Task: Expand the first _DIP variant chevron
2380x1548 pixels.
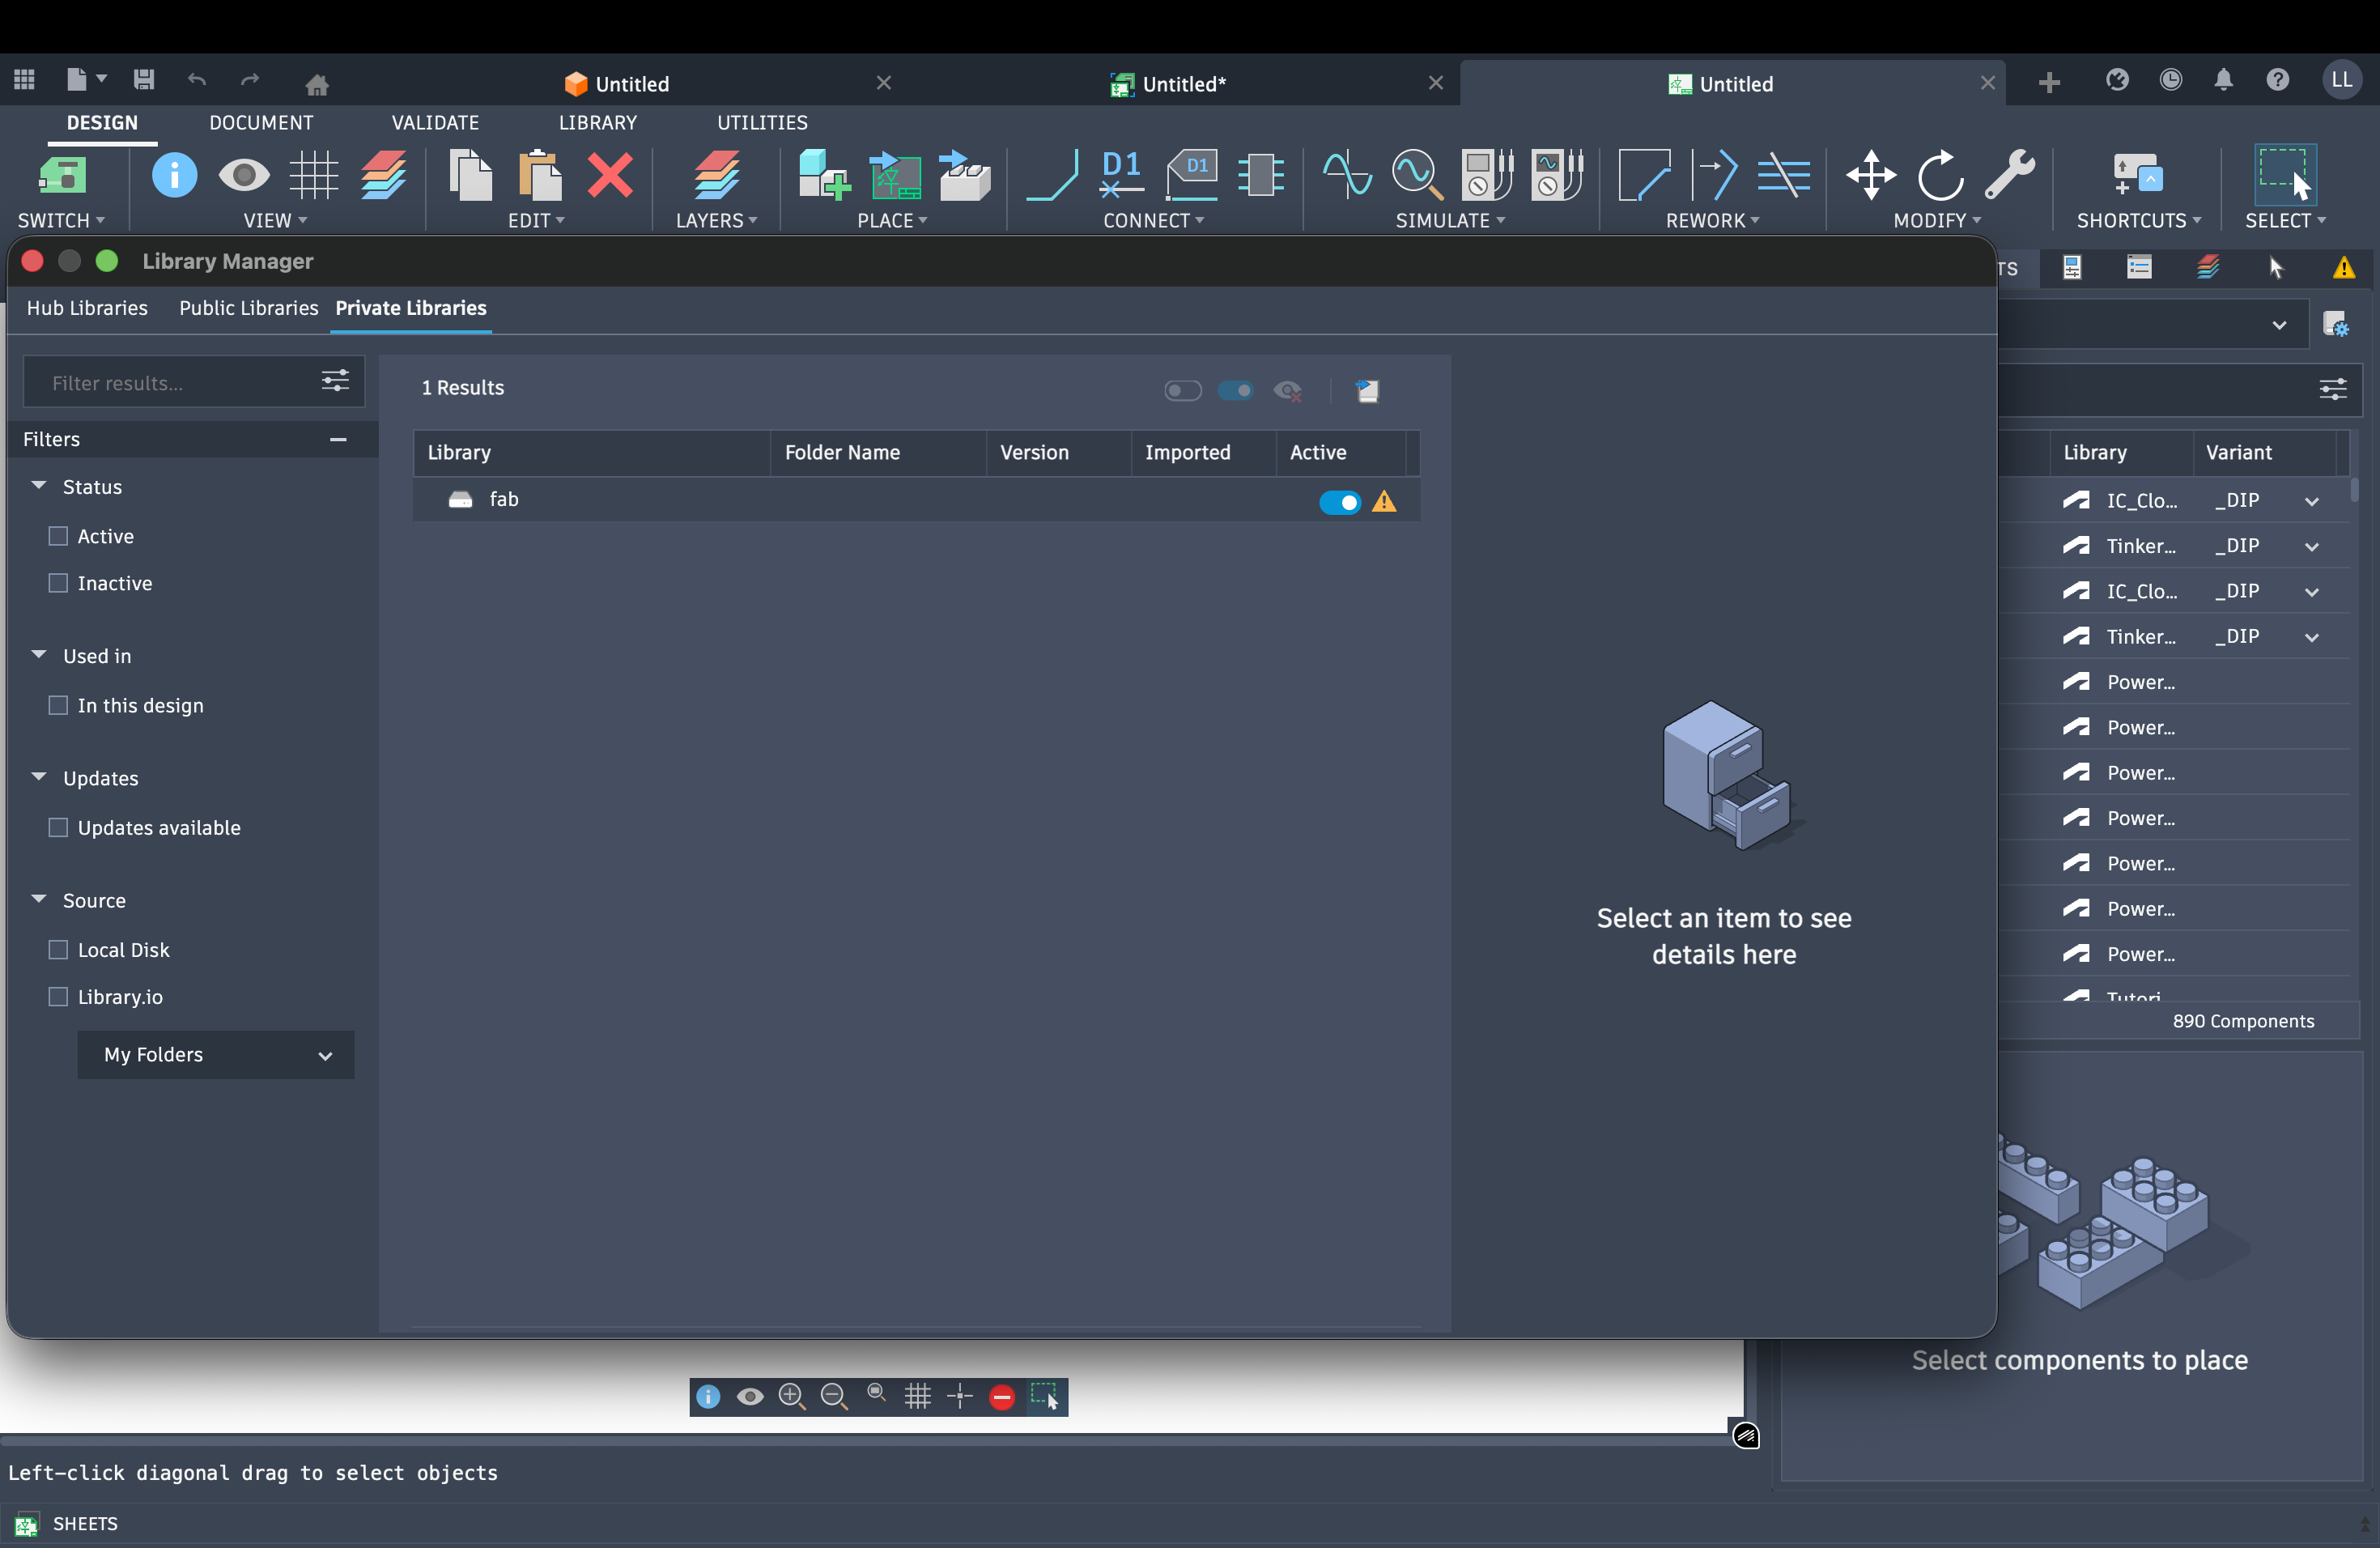Action: point(2312,500)
